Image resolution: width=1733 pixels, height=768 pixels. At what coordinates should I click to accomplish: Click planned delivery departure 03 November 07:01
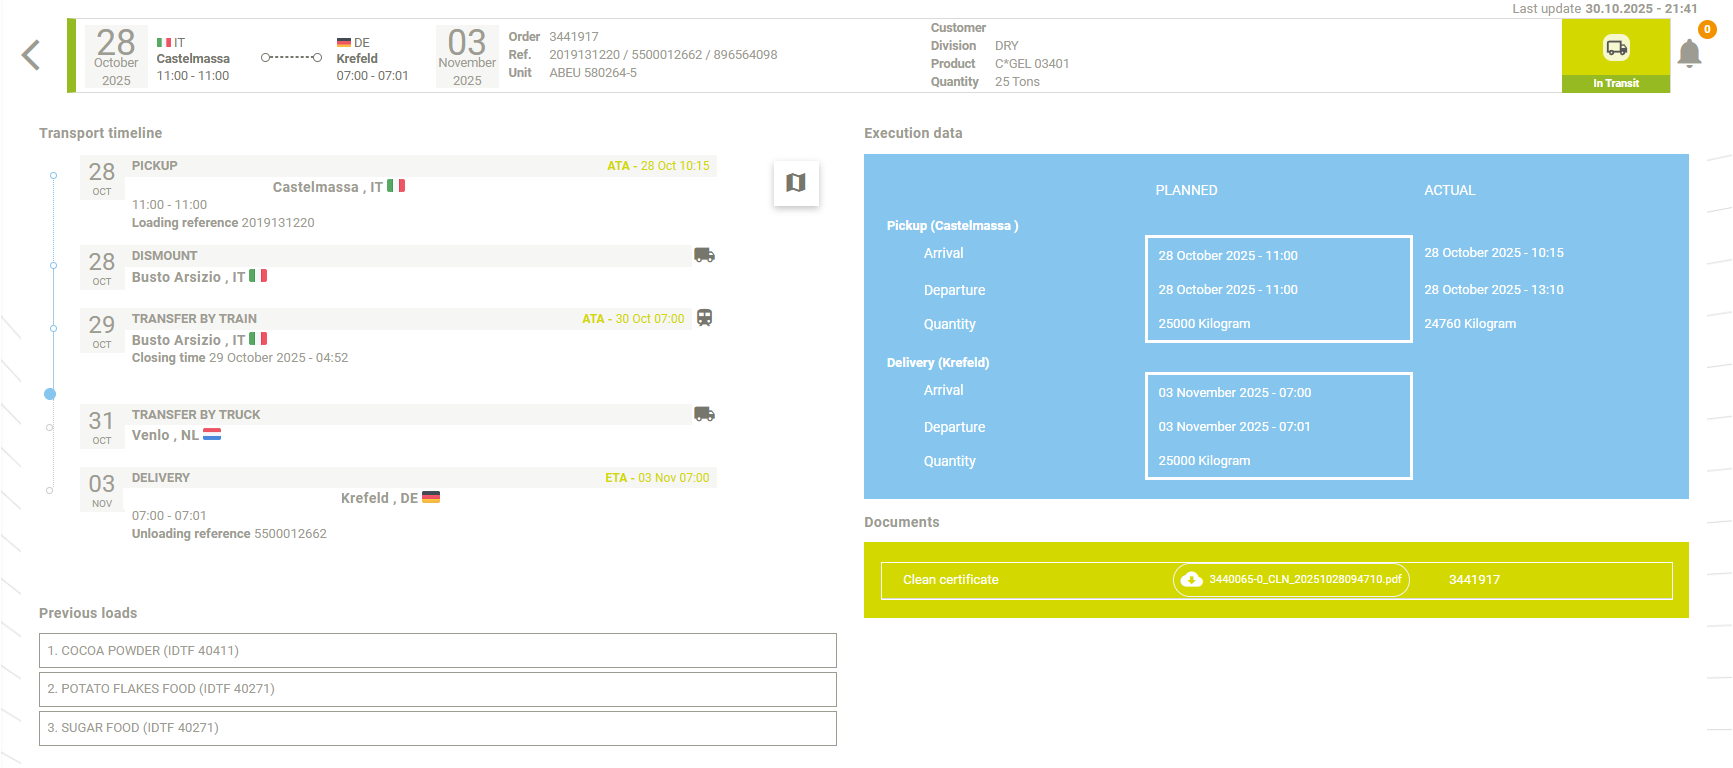point(1234,427)
